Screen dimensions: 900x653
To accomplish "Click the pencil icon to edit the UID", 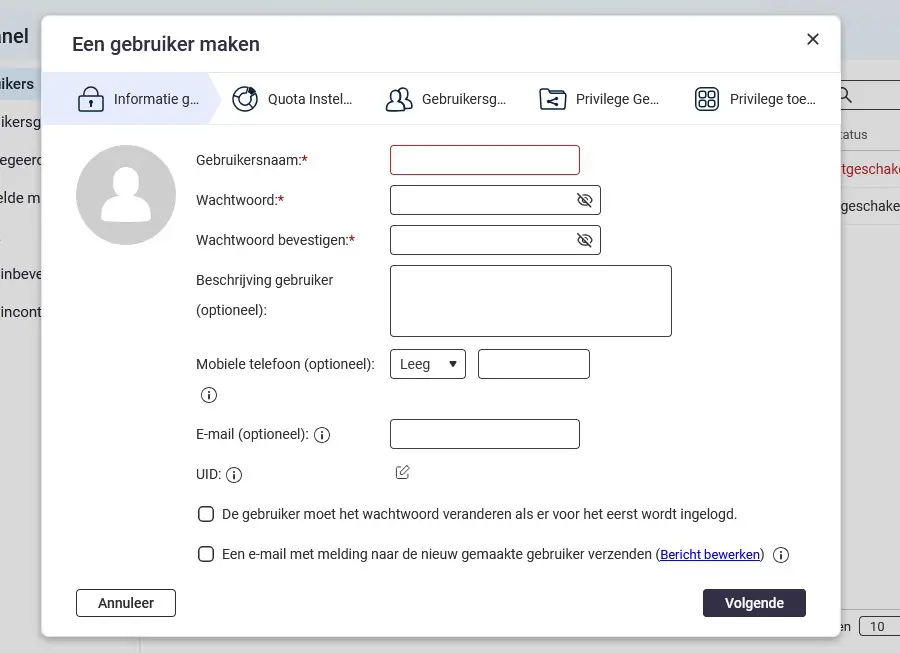I will tap(402, 471).
